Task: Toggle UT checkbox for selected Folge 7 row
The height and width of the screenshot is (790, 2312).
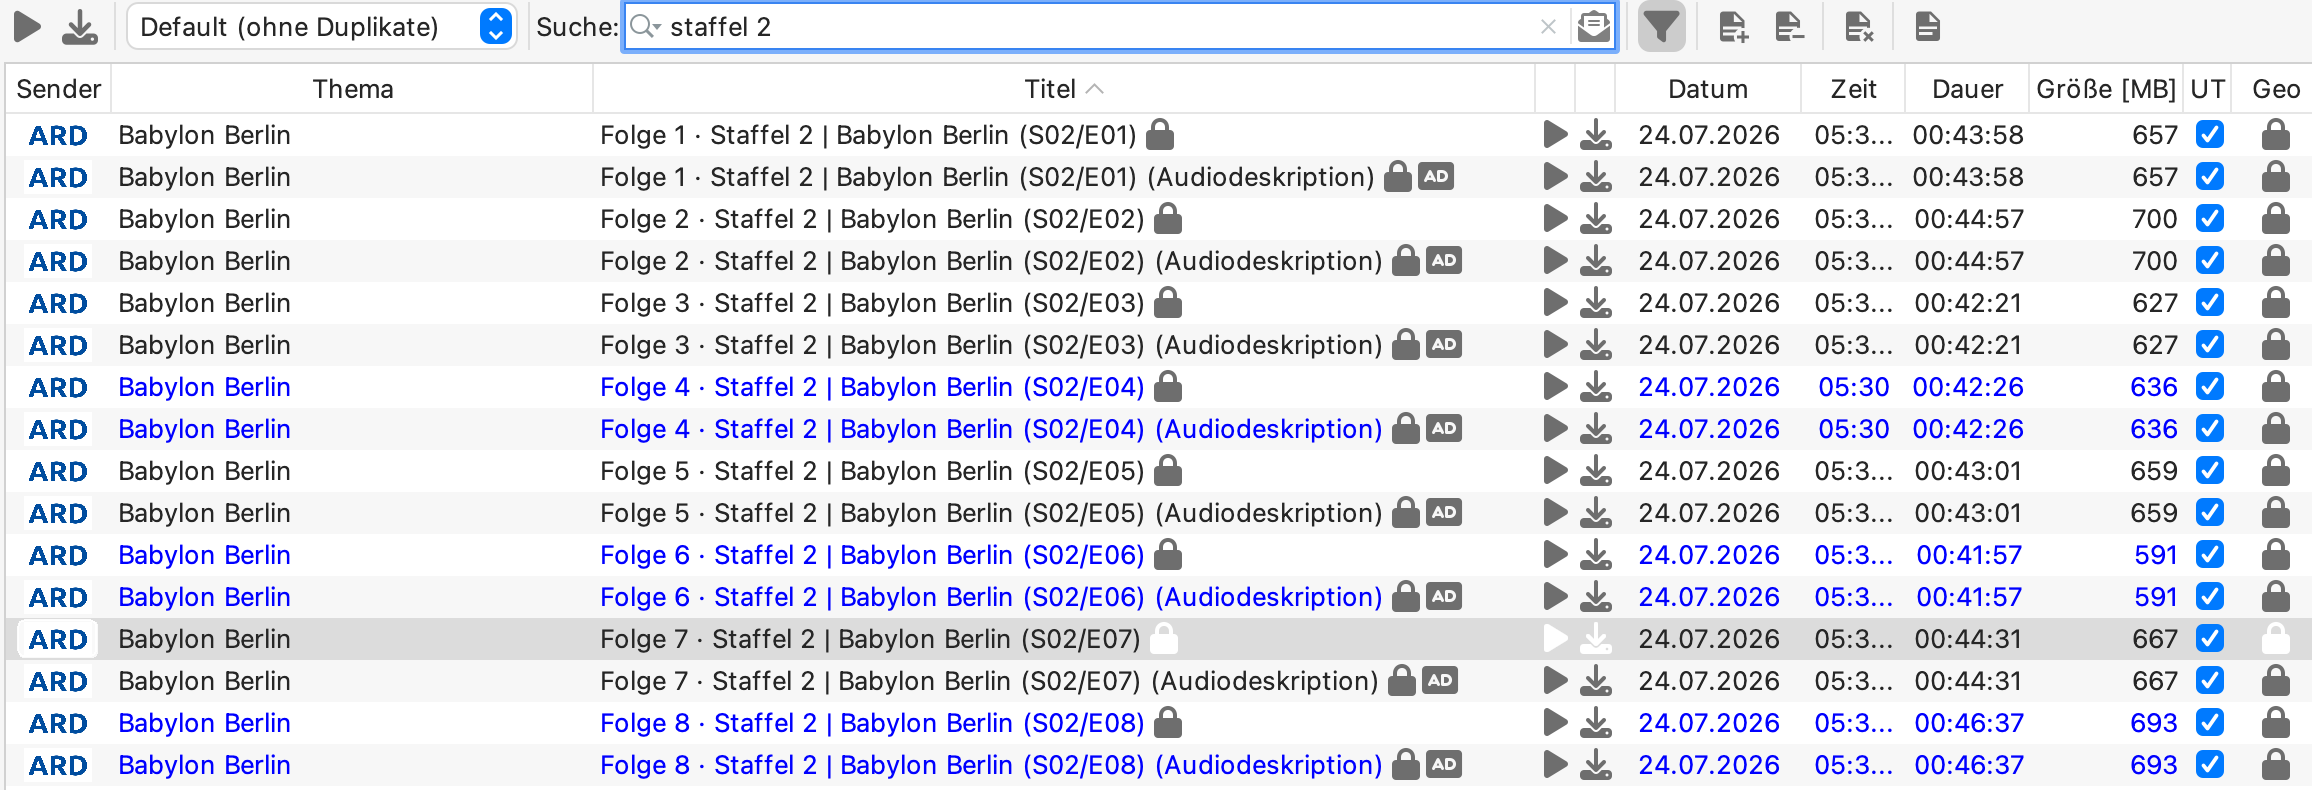Action: click(x=2210, y=638)
